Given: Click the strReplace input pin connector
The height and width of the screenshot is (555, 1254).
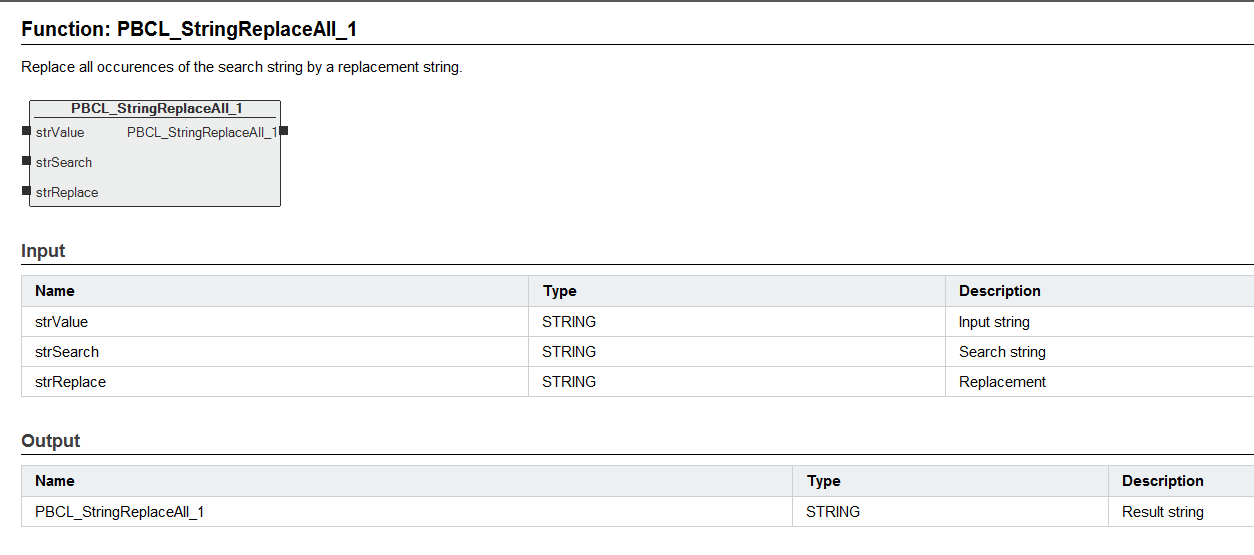Looking at the screenshot, I should (x=25, y=191).
